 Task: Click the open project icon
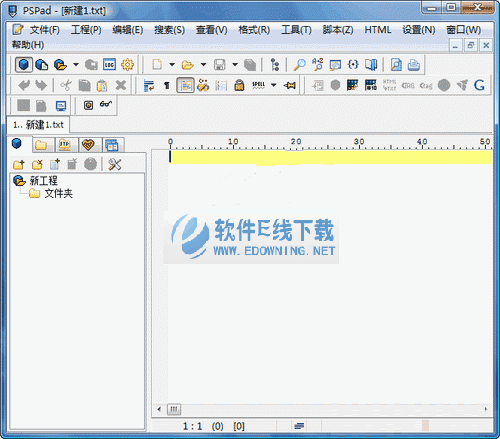pos(60,65)
